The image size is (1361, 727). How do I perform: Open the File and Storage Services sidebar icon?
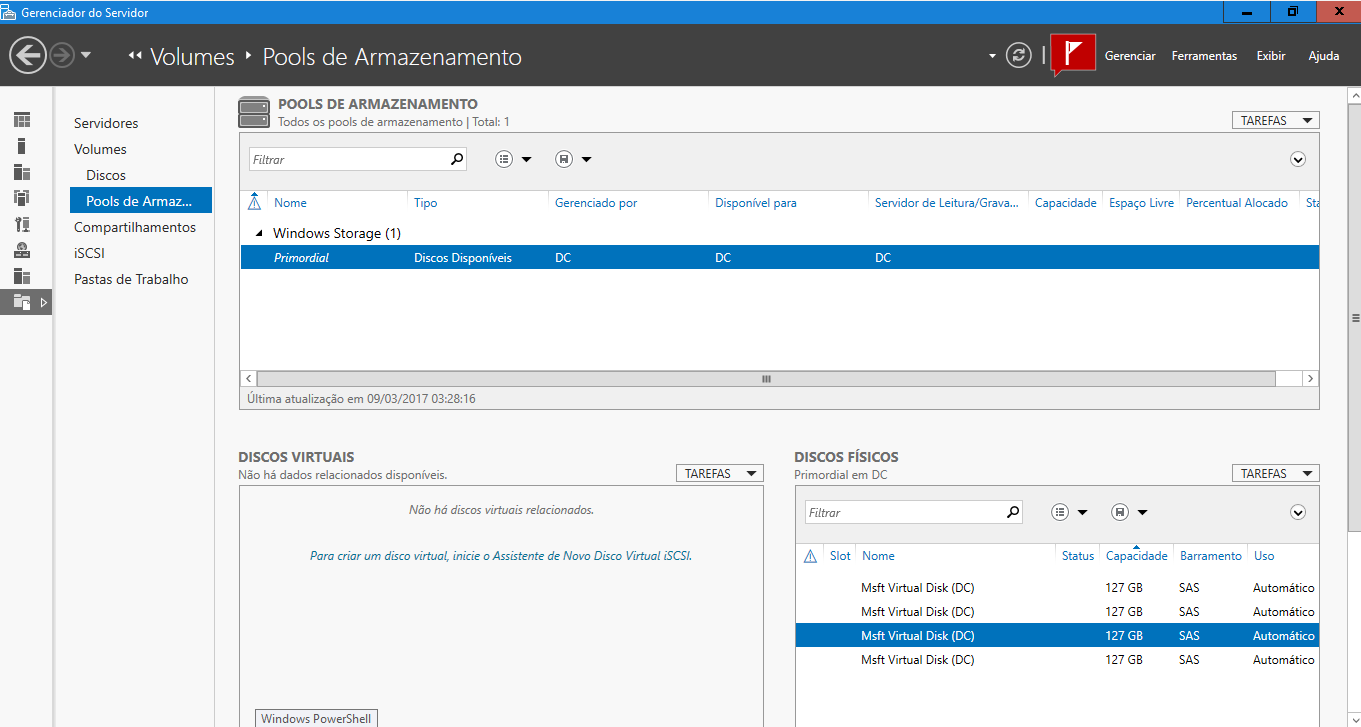22,302
